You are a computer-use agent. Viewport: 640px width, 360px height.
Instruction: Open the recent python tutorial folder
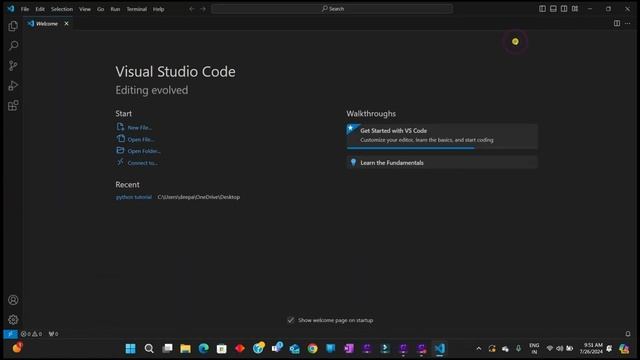(x=134, y=197)
